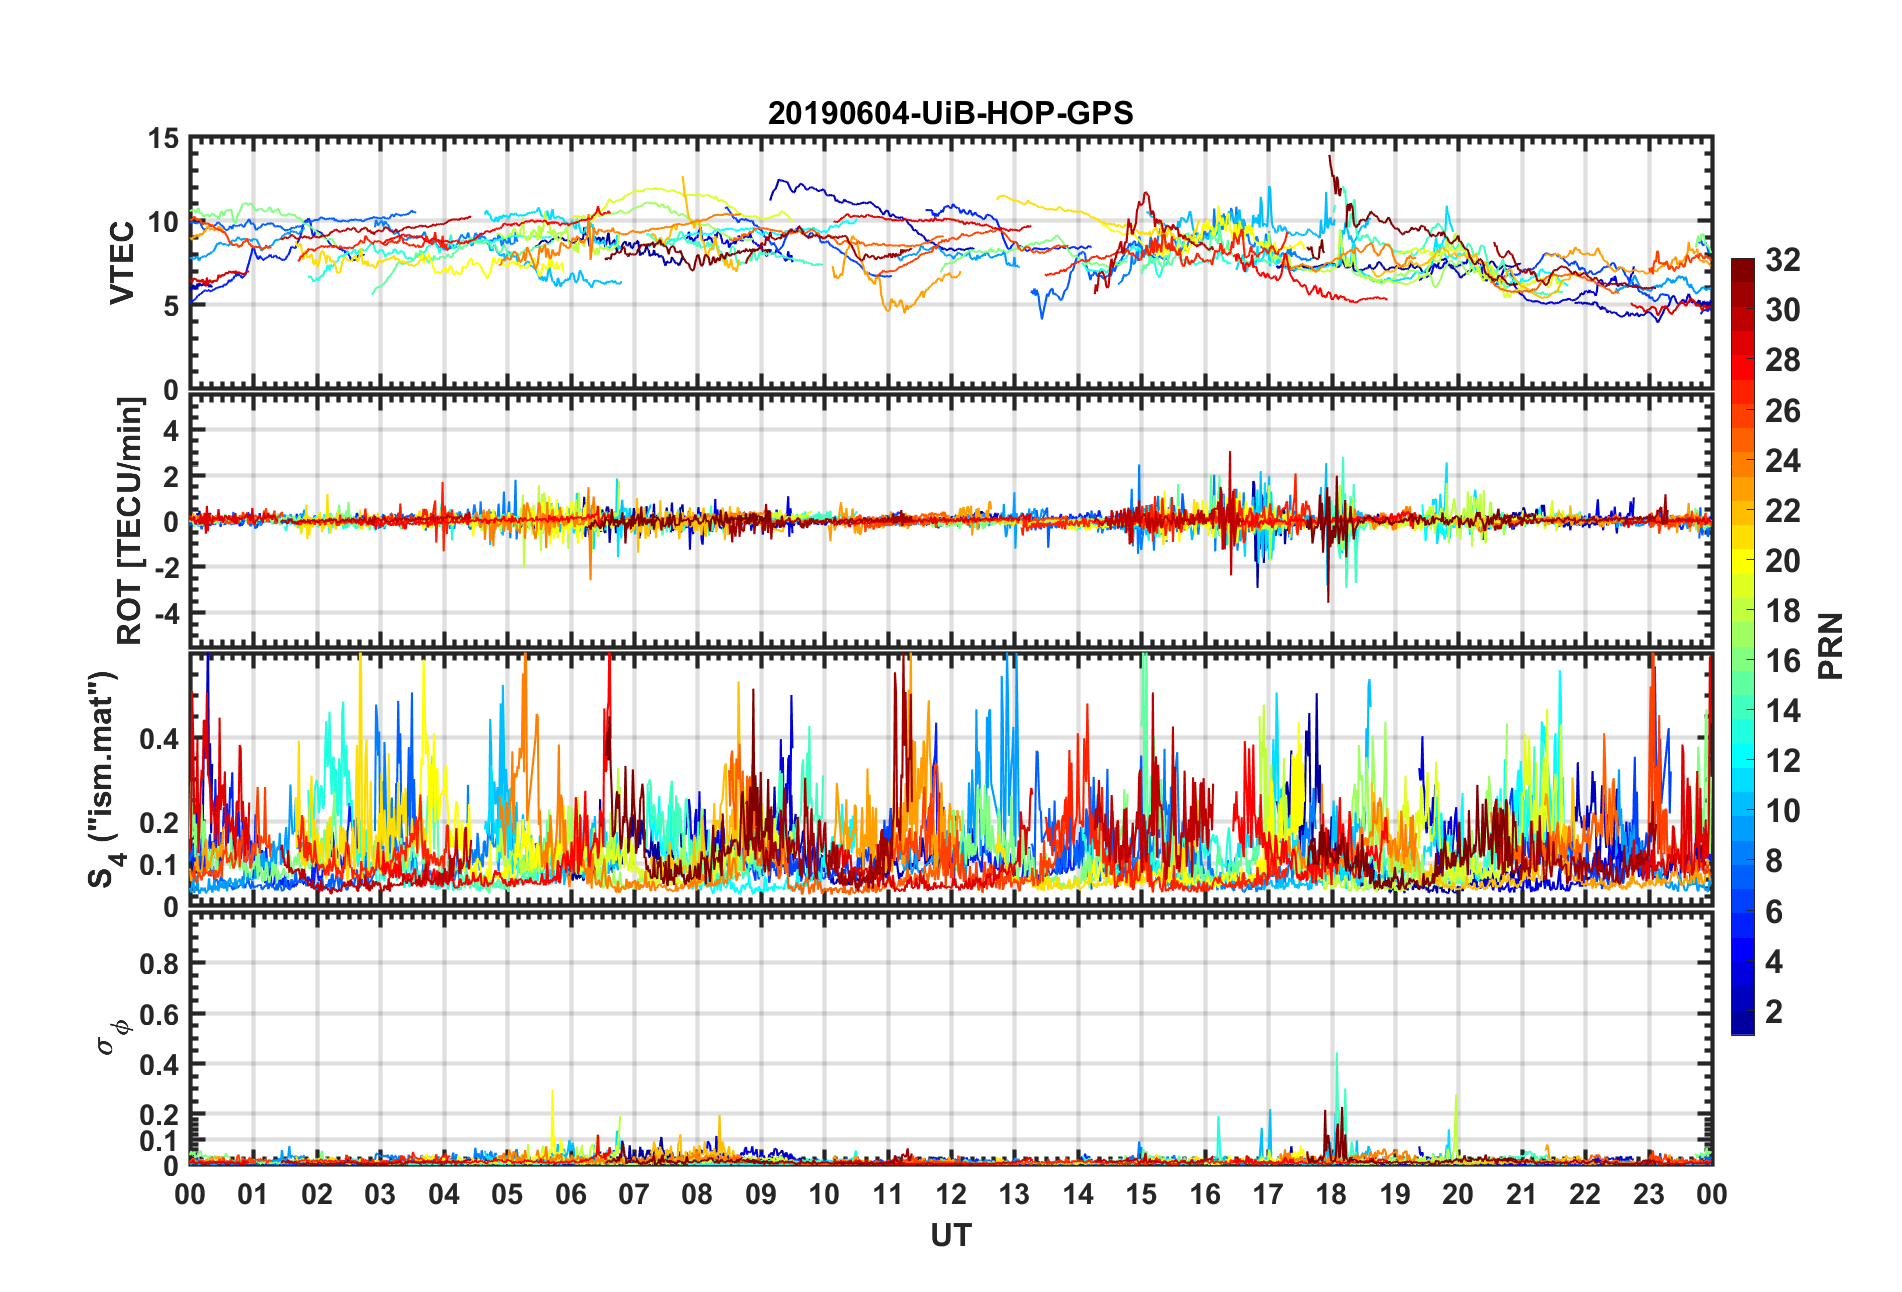Click the 12 tick on UT axis
The height and width of the screenshot is (1292, 1902).
point(951,1194)
